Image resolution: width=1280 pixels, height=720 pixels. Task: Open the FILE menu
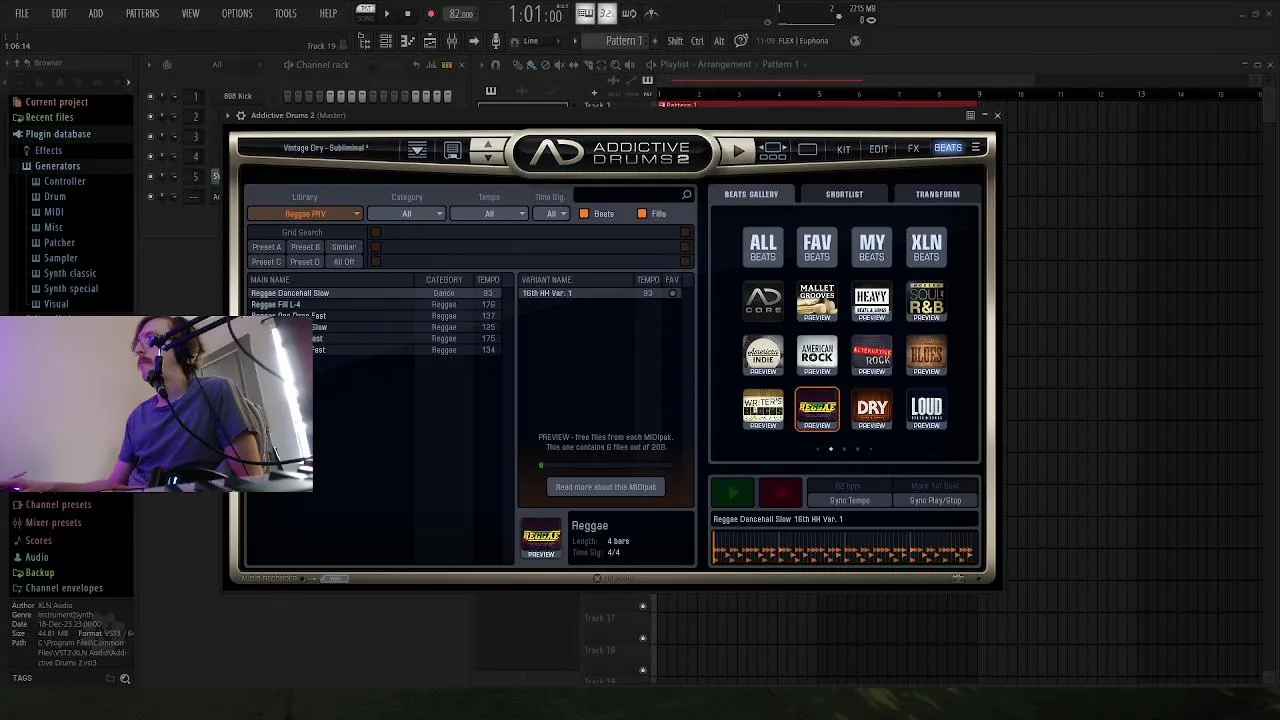click(22, 14)
